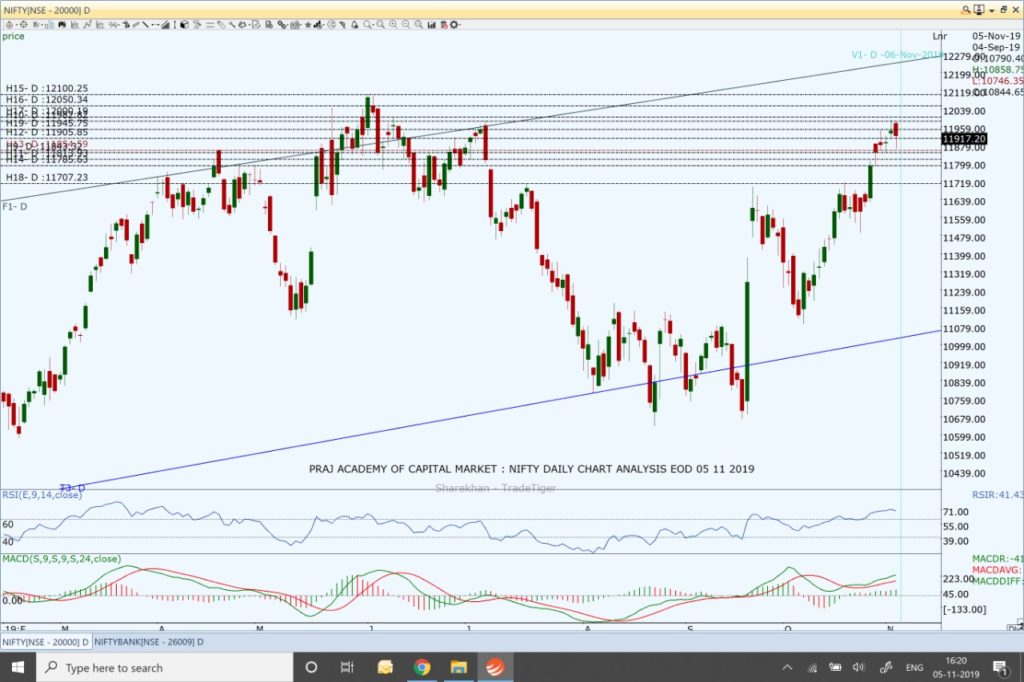1024x682 pixels.
Task: Click the H12- D :11905.85 level label
Action: point(46,132)
